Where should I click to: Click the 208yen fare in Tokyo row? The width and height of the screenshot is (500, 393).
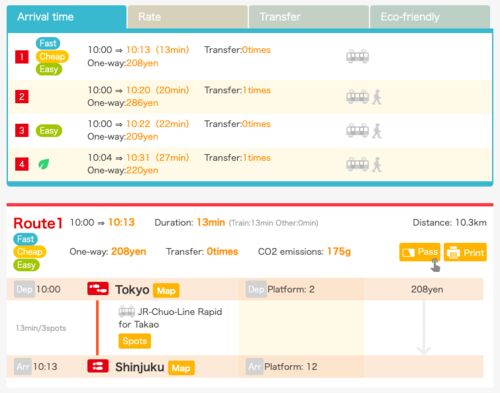[427, 289]
